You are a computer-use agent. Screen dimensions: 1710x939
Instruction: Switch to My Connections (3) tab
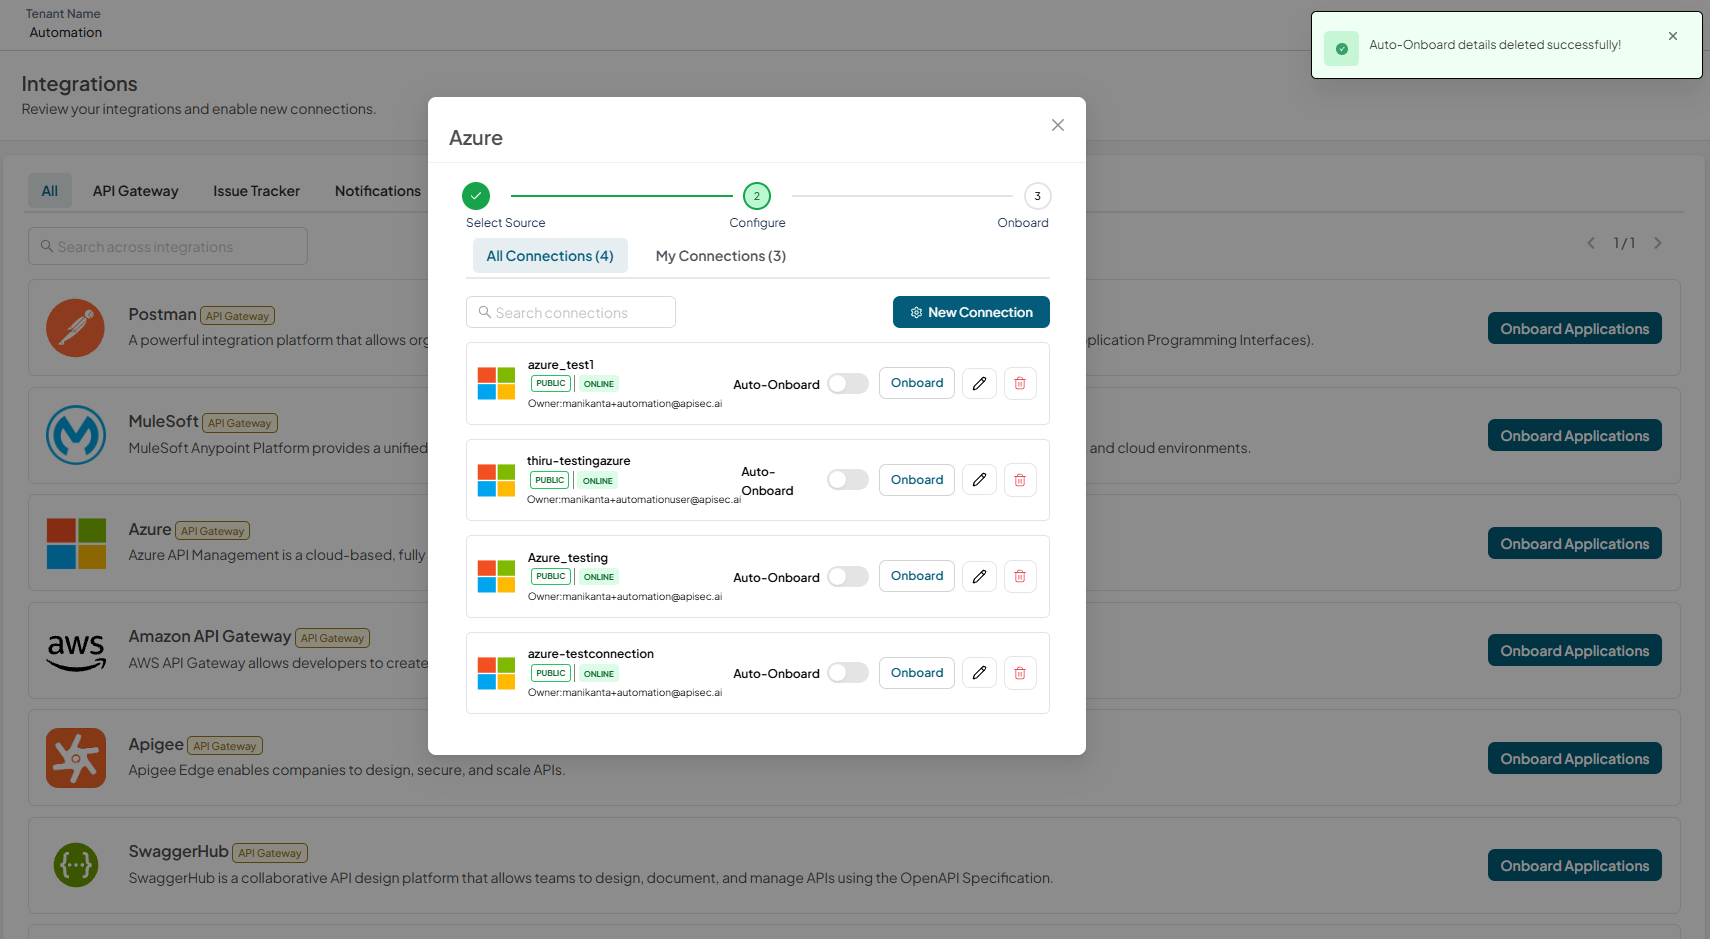click(721, 256)
